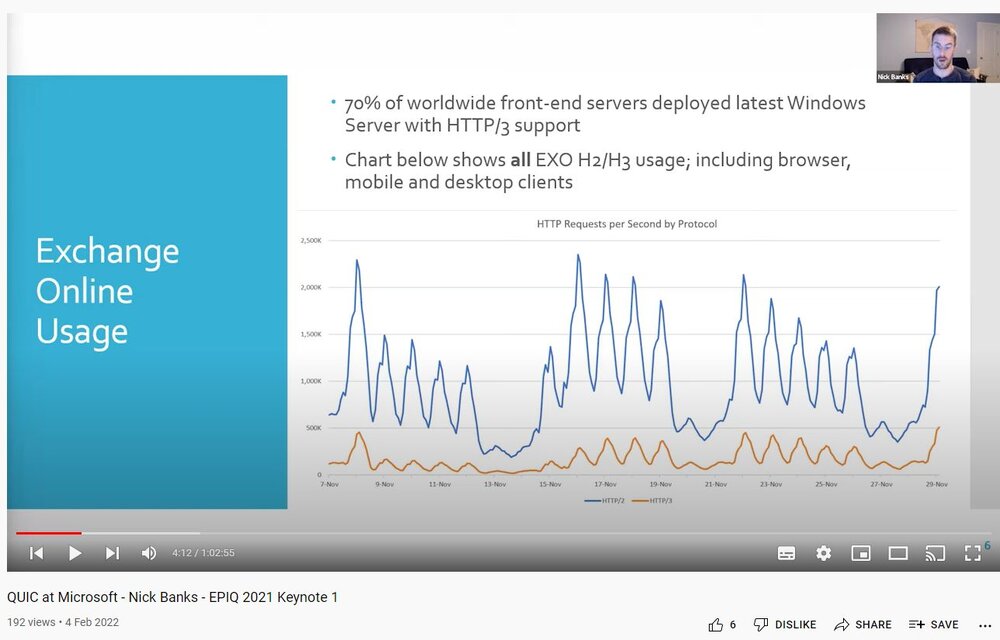The height and width of the screenshot is (640, 1000).
Task: Click the 192 views date text
Action: [63, 622]
